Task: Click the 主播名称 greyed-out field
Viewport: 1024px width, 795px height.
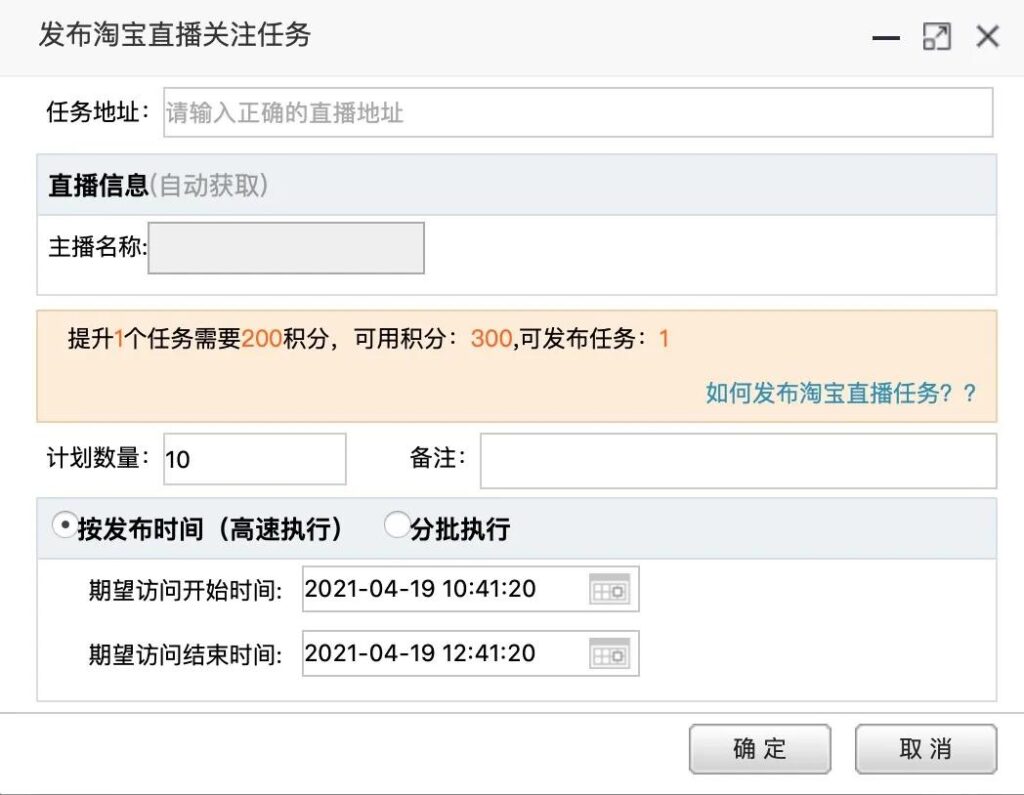Action: [286, 248]
